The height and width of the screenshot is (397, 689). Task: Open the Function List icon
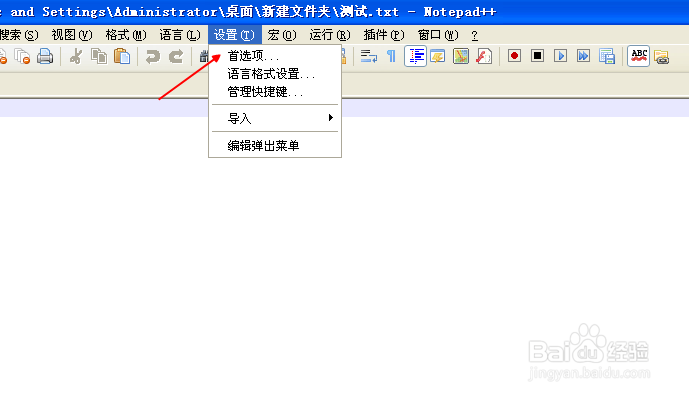483,56
